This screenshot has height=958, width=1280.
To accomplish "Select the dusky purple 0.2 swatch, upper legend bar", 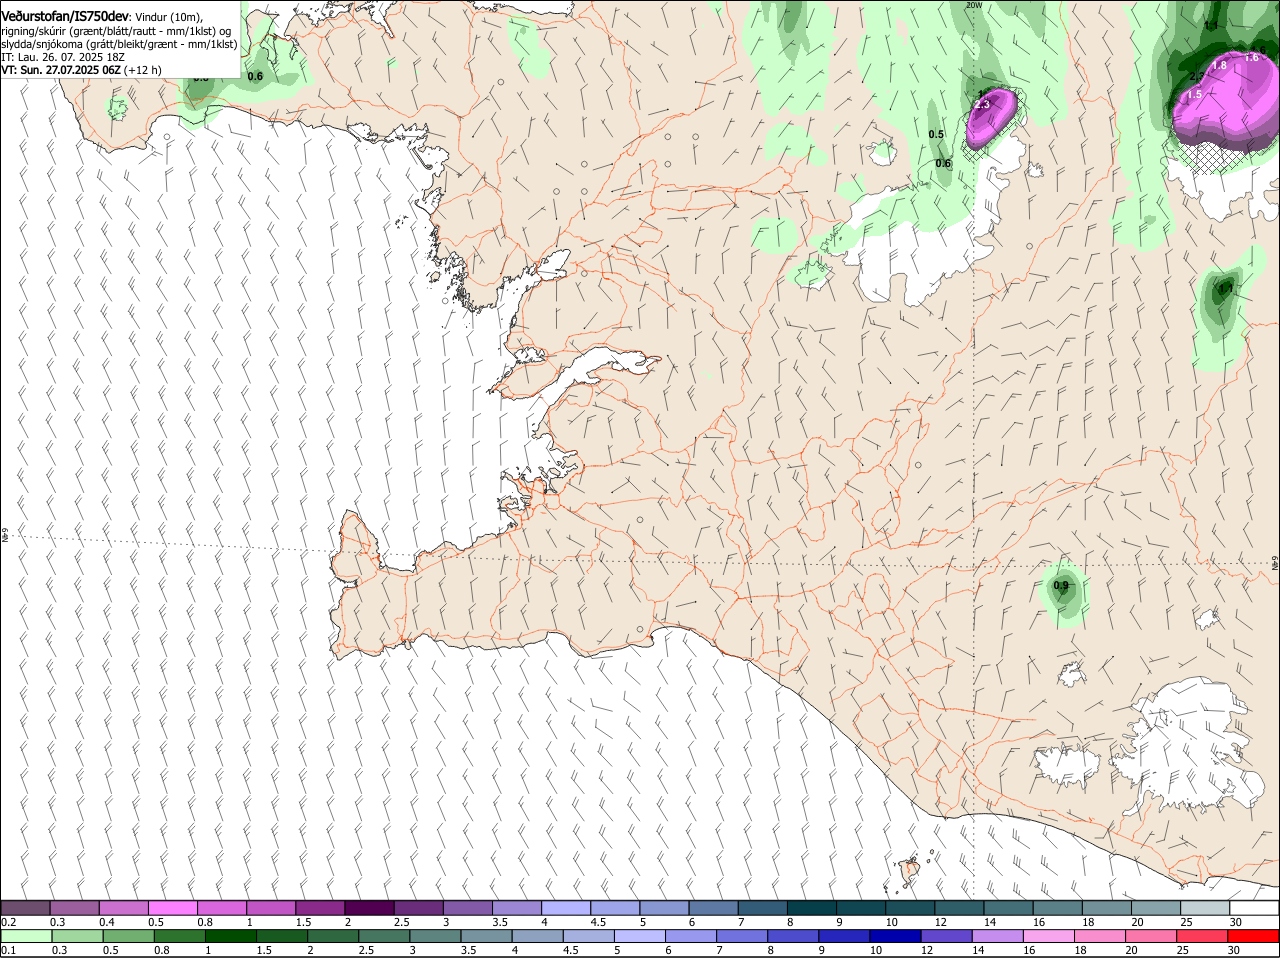I will tap(26, 908).
